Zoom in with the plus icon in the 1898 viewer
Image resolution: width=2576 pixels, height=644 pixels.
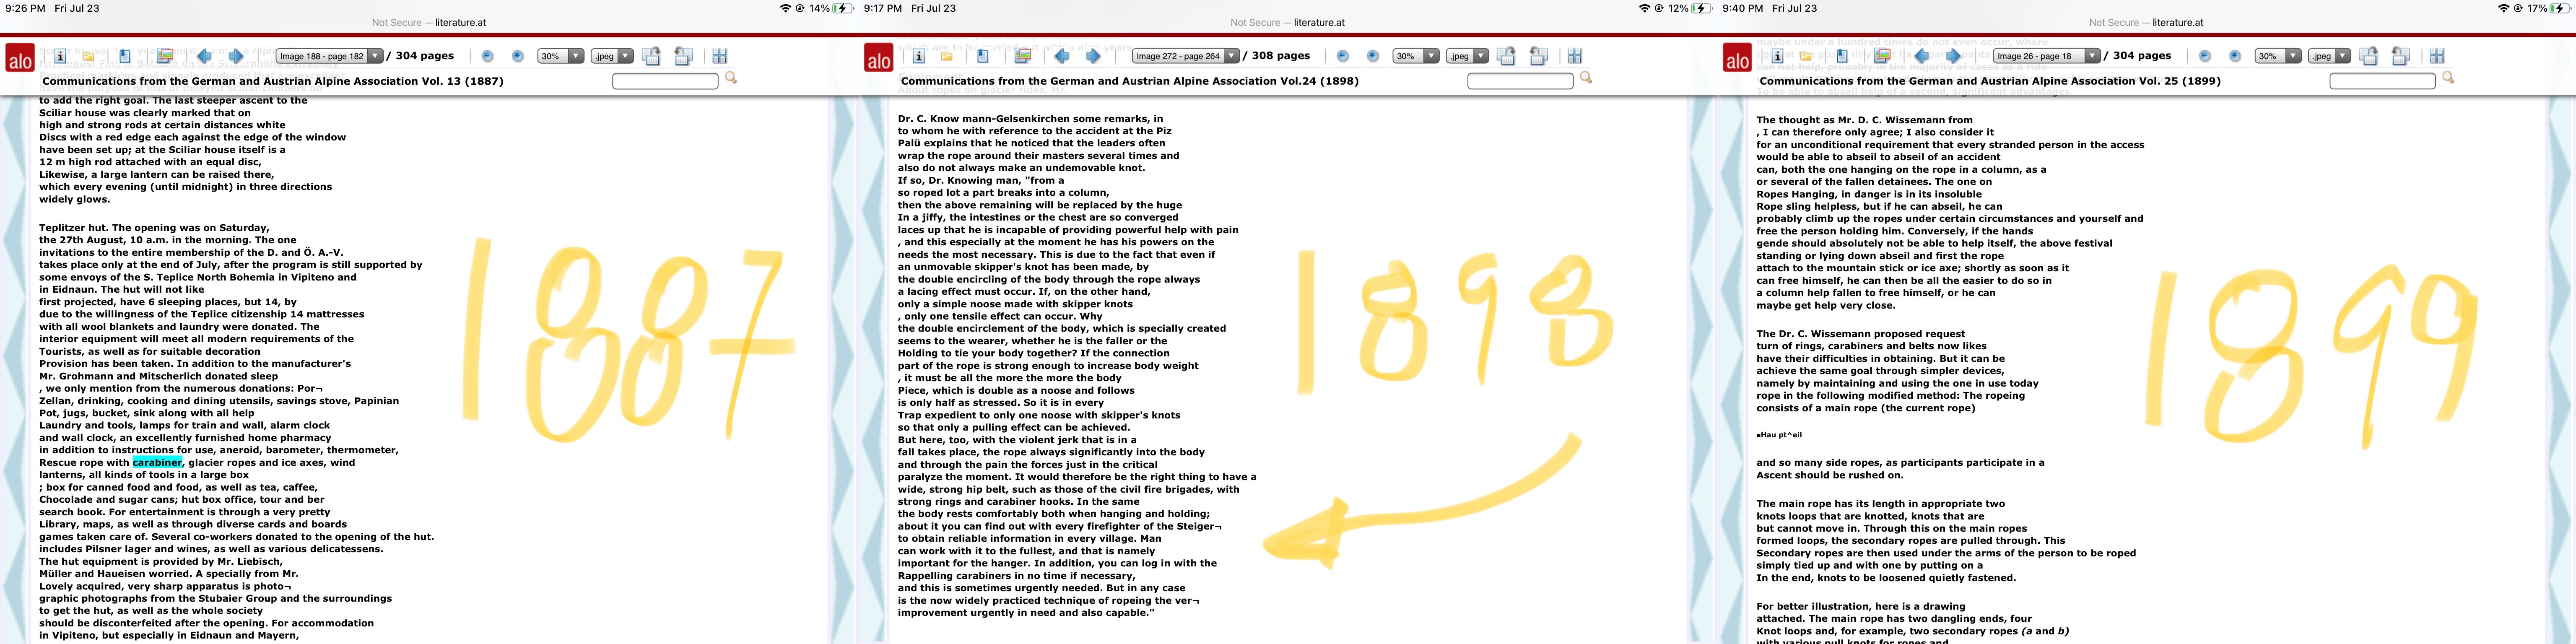[x=1373, y=56]
